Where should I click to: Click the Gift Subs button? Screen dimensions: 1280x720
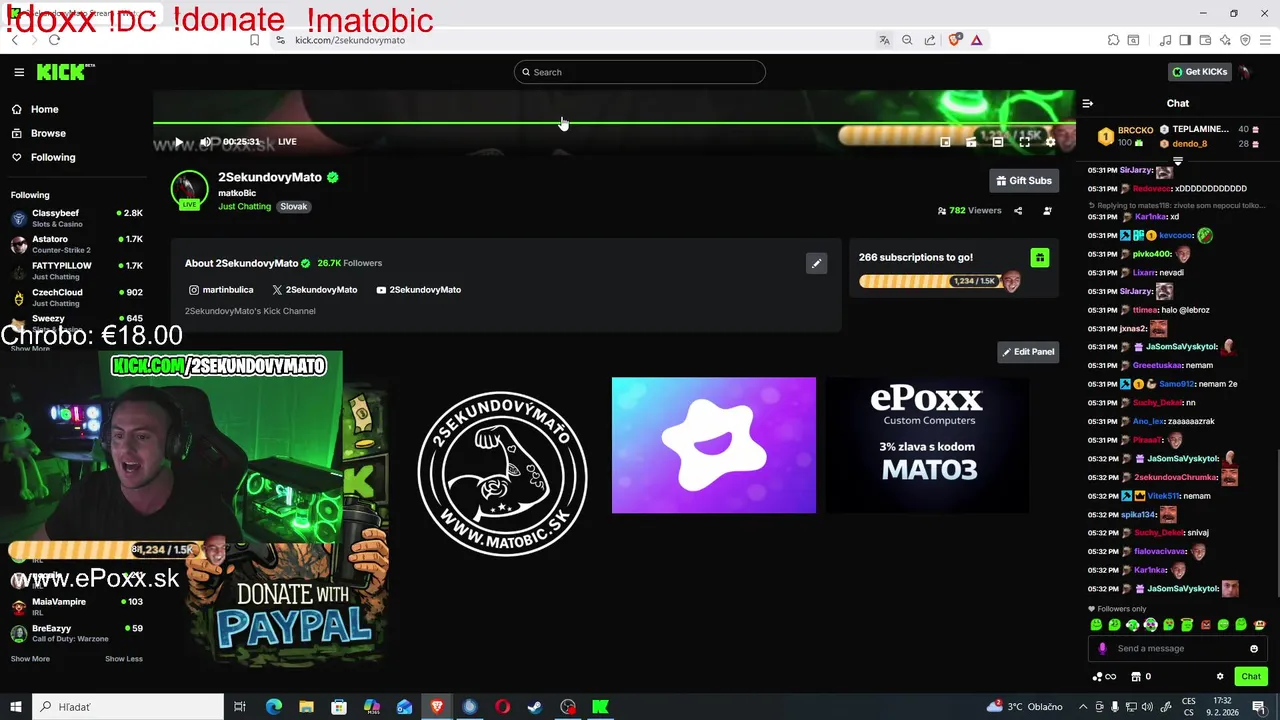click(1024, 180)
